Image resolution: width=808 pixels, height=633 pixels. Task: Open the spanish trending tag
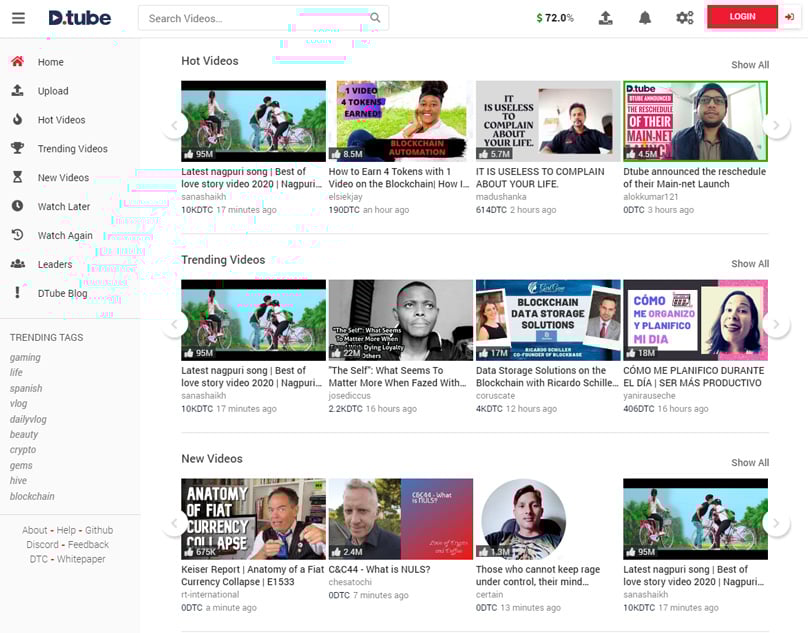[26, 388]
